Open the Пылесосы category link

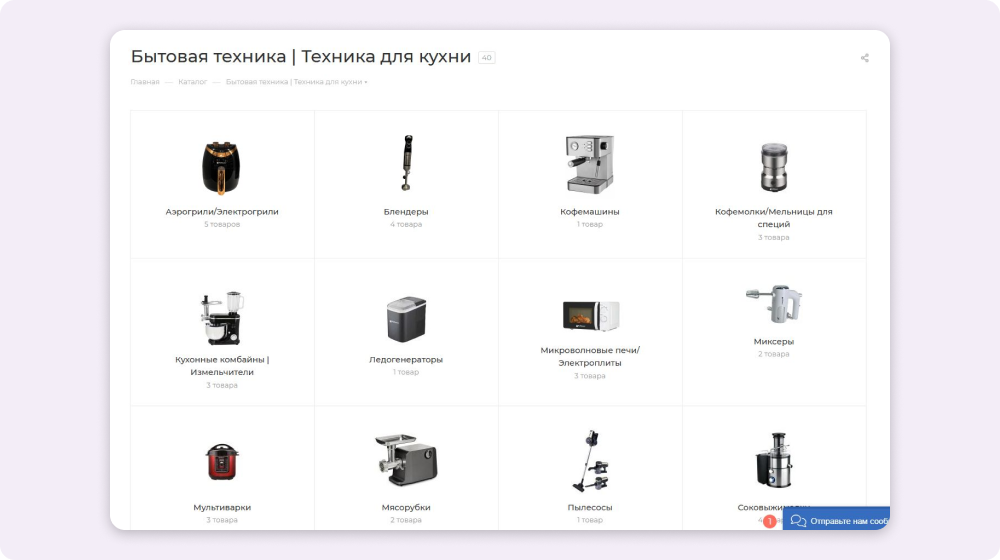[x=590, y=508]
